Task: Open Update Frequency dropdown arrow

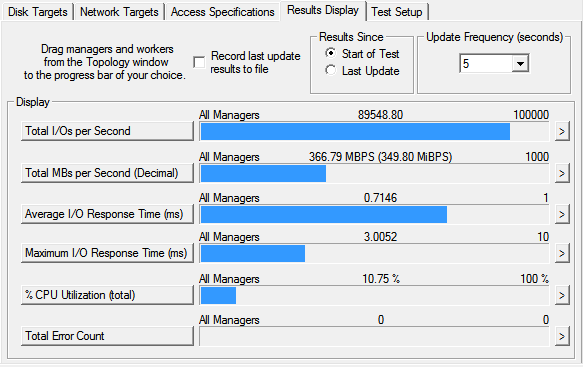Action: (x=520, y=64)
